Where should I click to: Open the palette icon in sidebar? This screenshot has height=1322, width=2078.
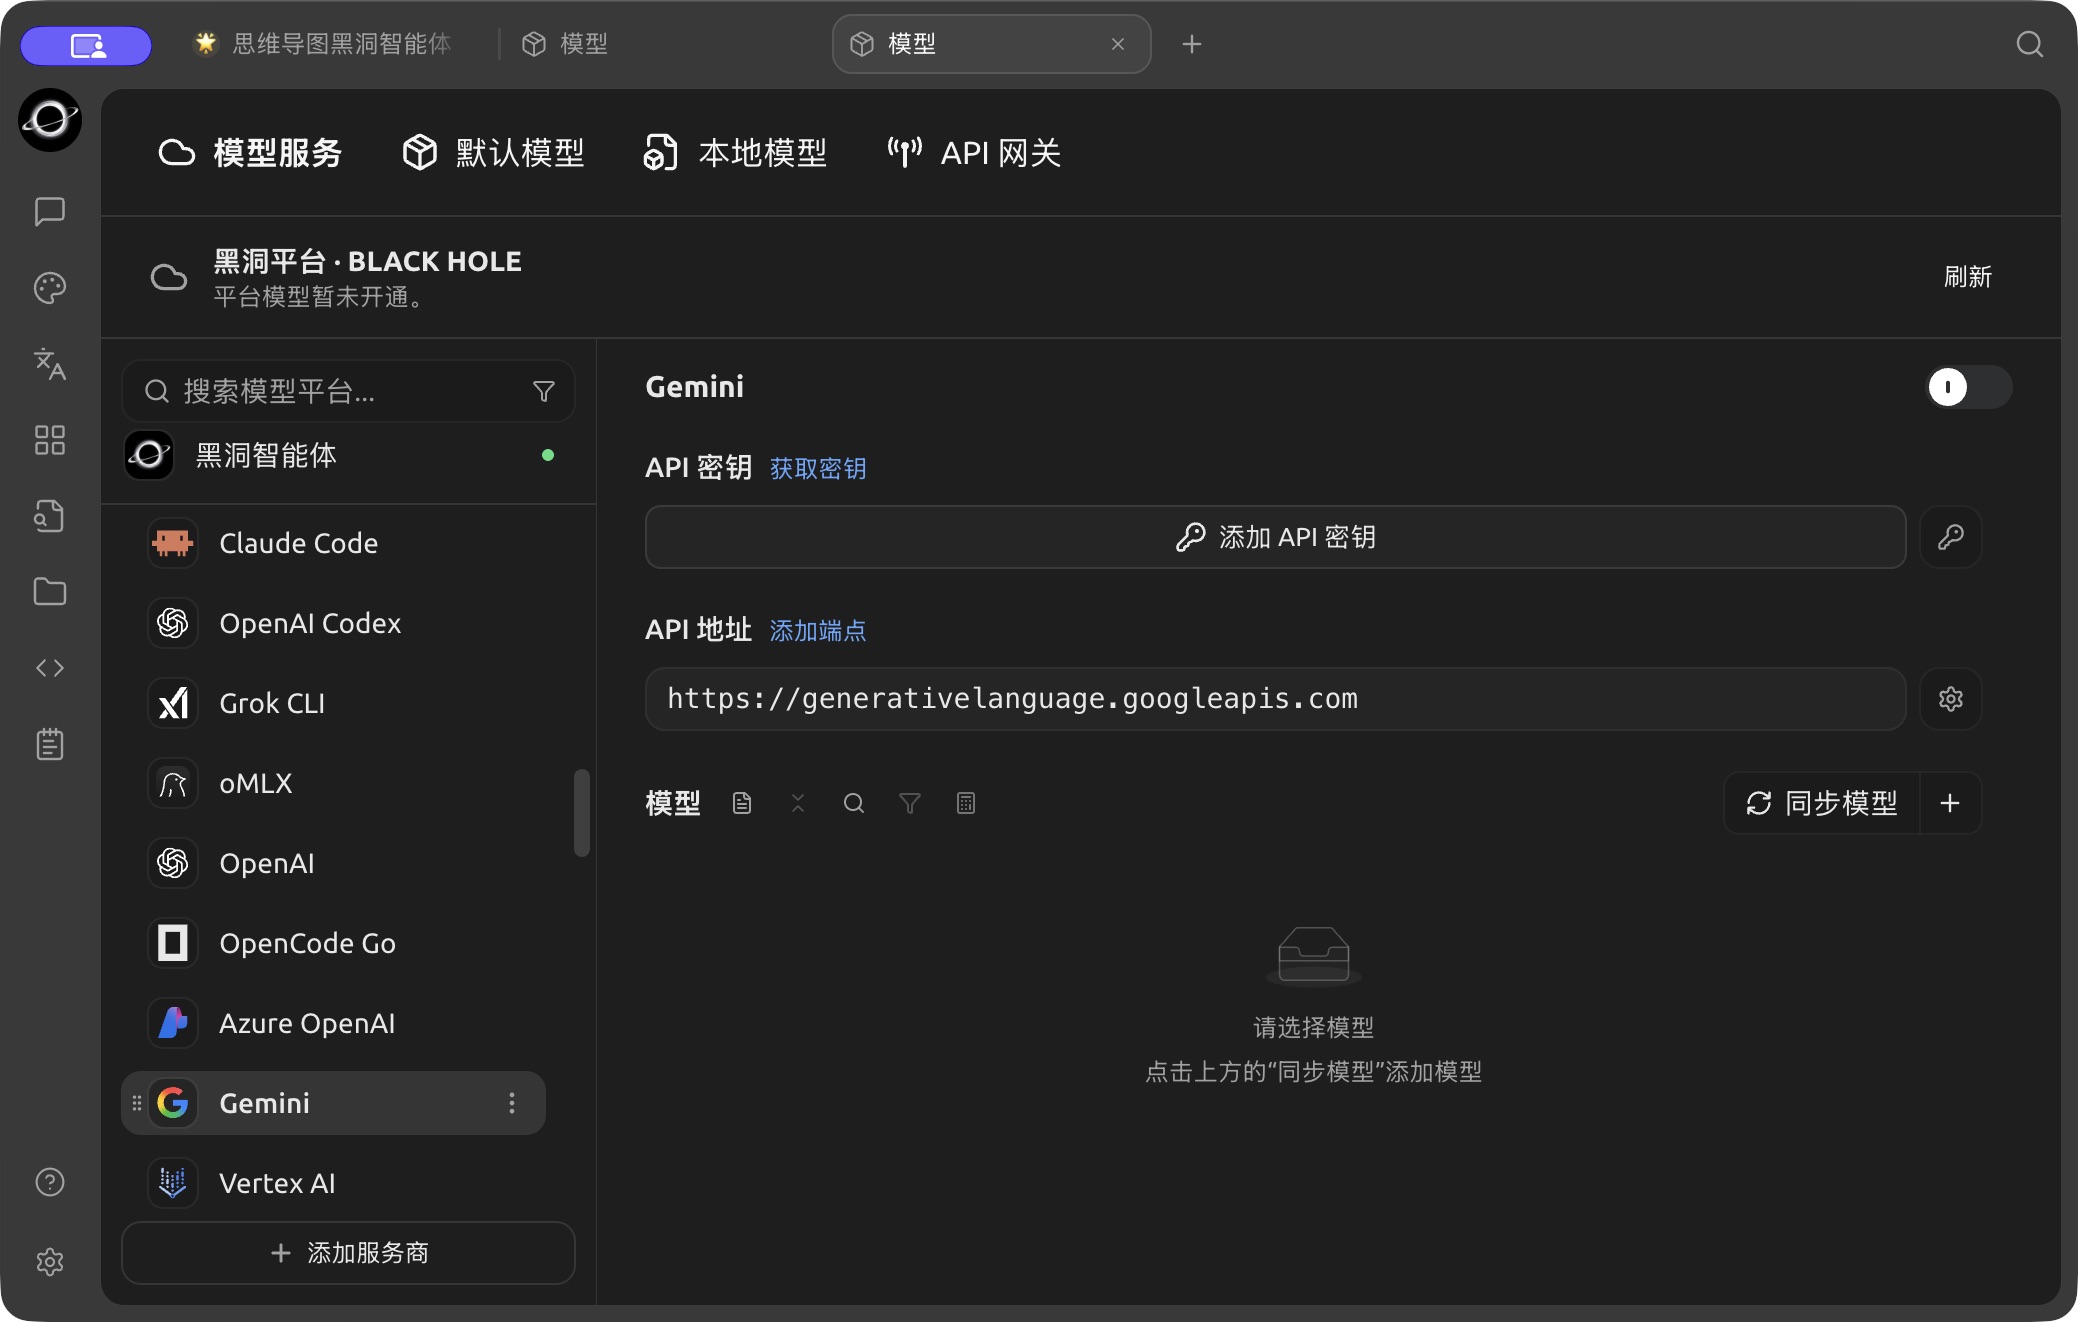[50, 288]
